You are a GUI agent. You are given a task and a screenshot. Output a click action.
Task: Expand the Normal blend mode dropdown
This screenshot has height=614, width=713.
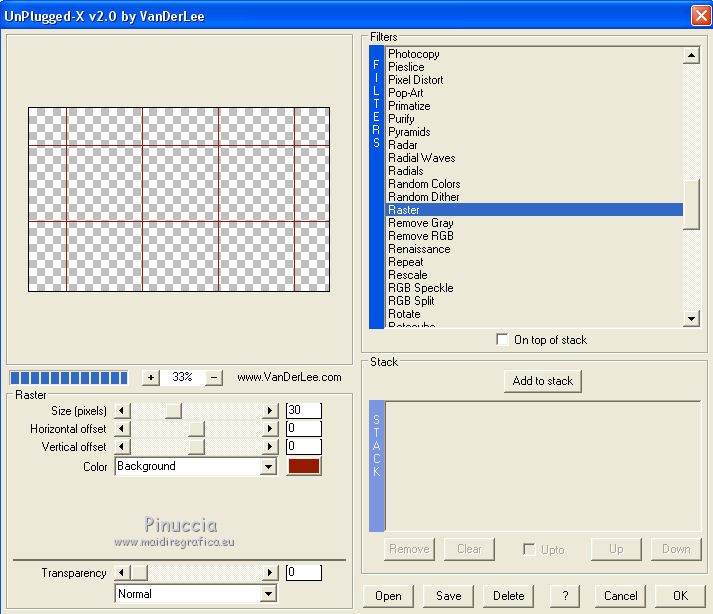268,594
